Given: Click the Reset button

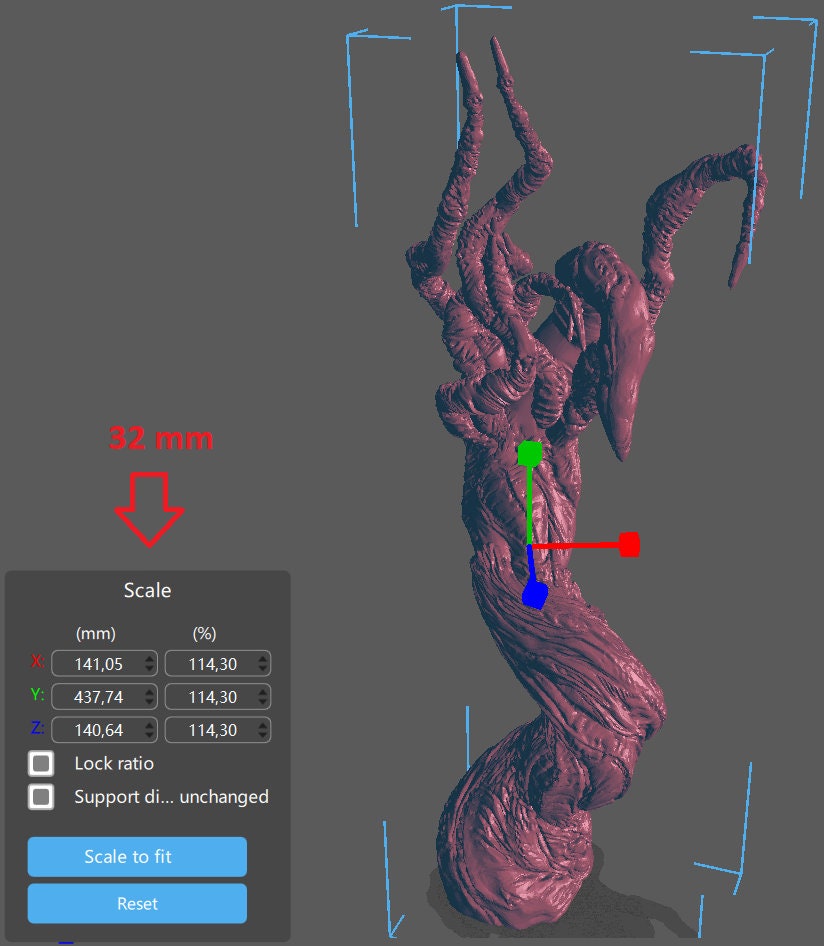Looking at the screenshot, I should click(137, 903).
